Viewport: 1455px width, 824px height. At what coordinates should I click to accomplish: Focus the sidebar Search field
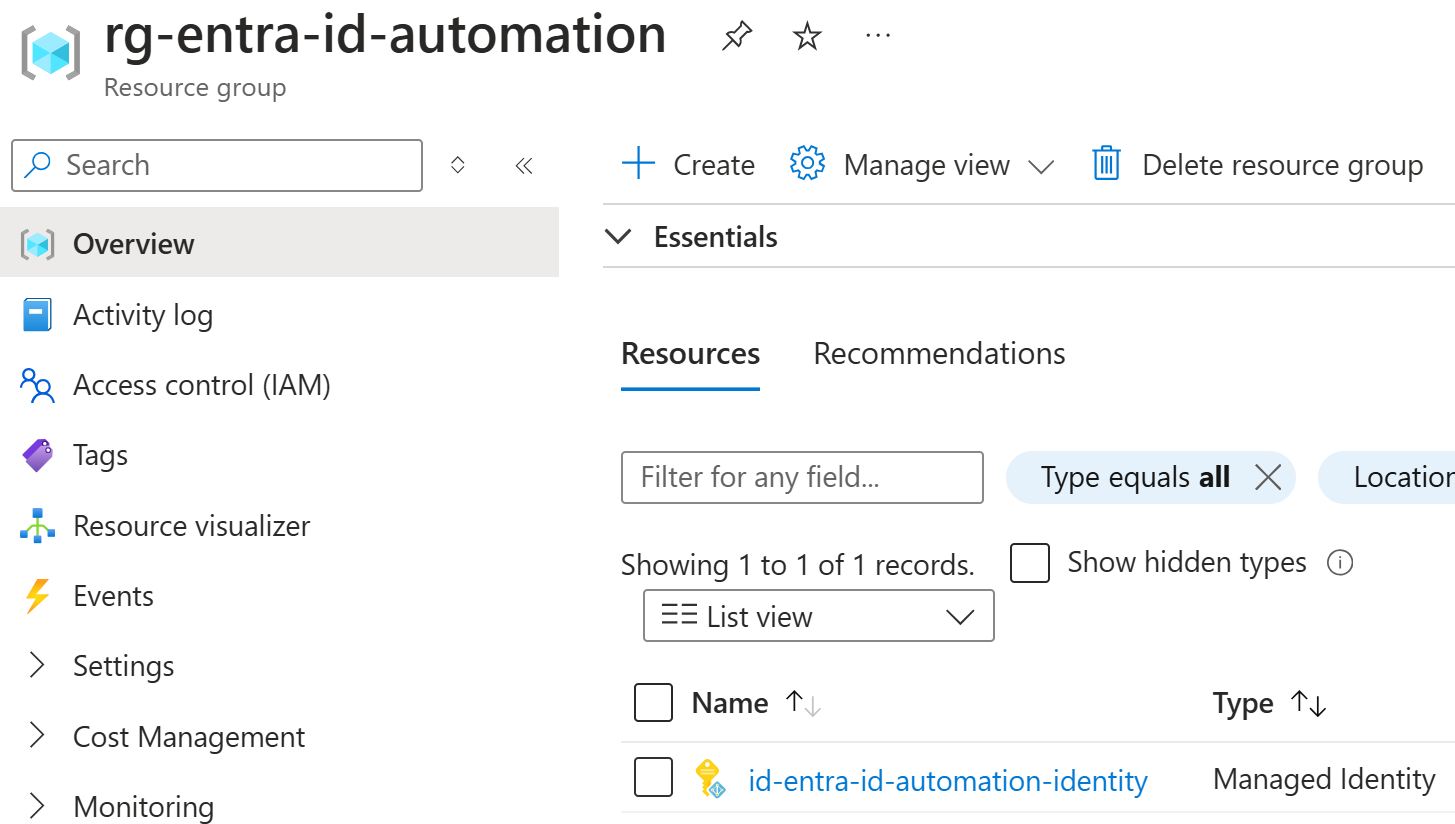coord(217,165)
